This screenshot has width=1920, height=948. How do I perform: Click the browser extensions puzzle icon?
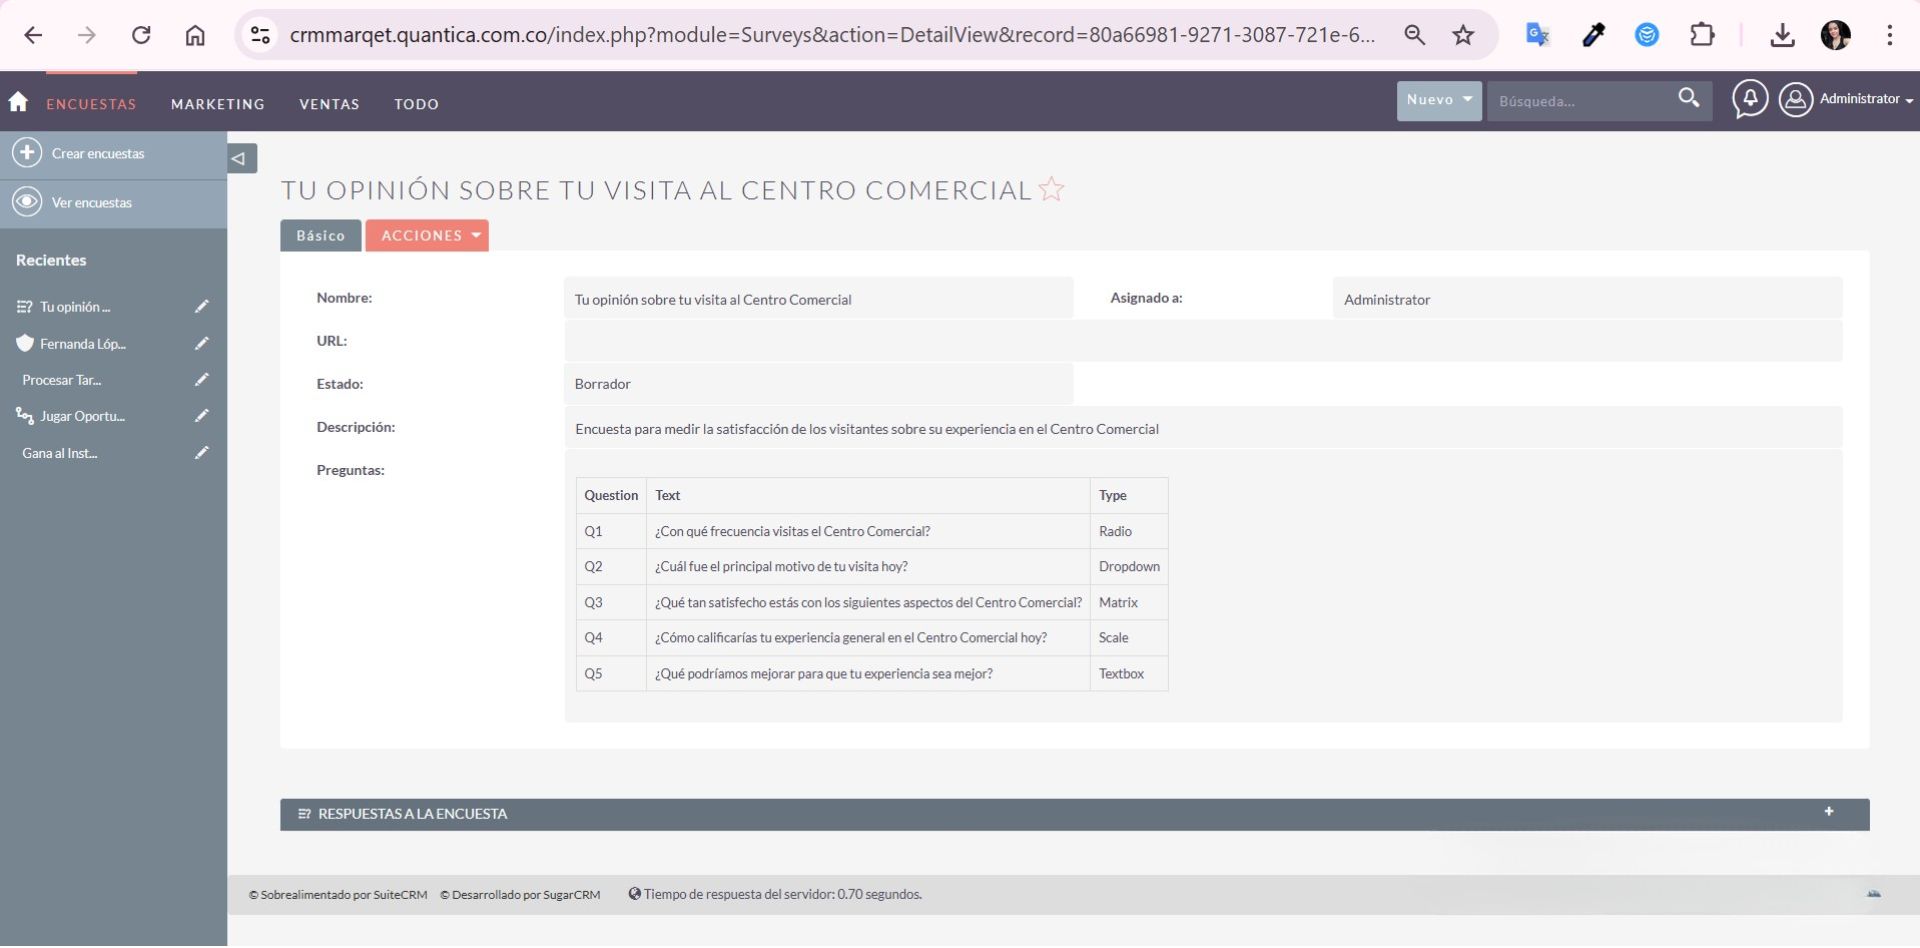pos(1701,35)
